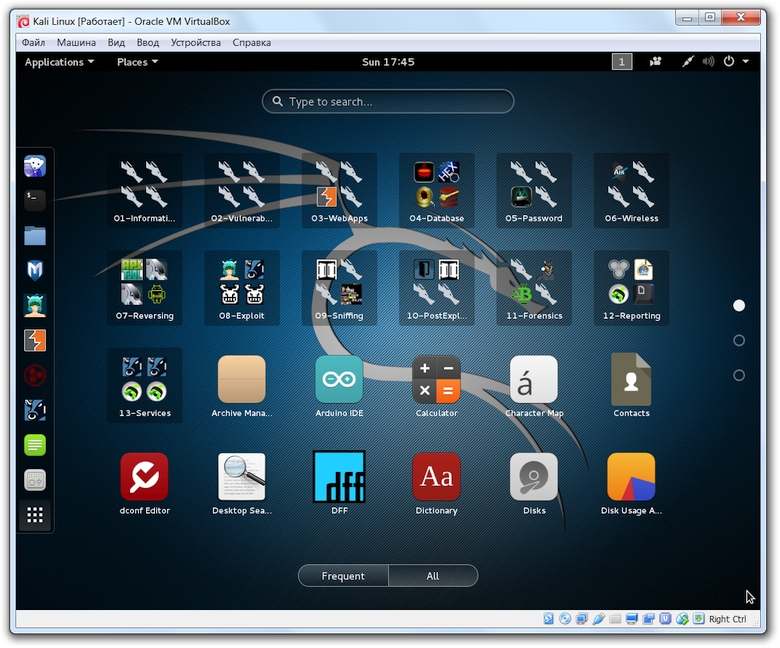The width and height of the screenshot is (780, 648).
Task: Open the 08-Exploit folder
Action: point(242,288)
